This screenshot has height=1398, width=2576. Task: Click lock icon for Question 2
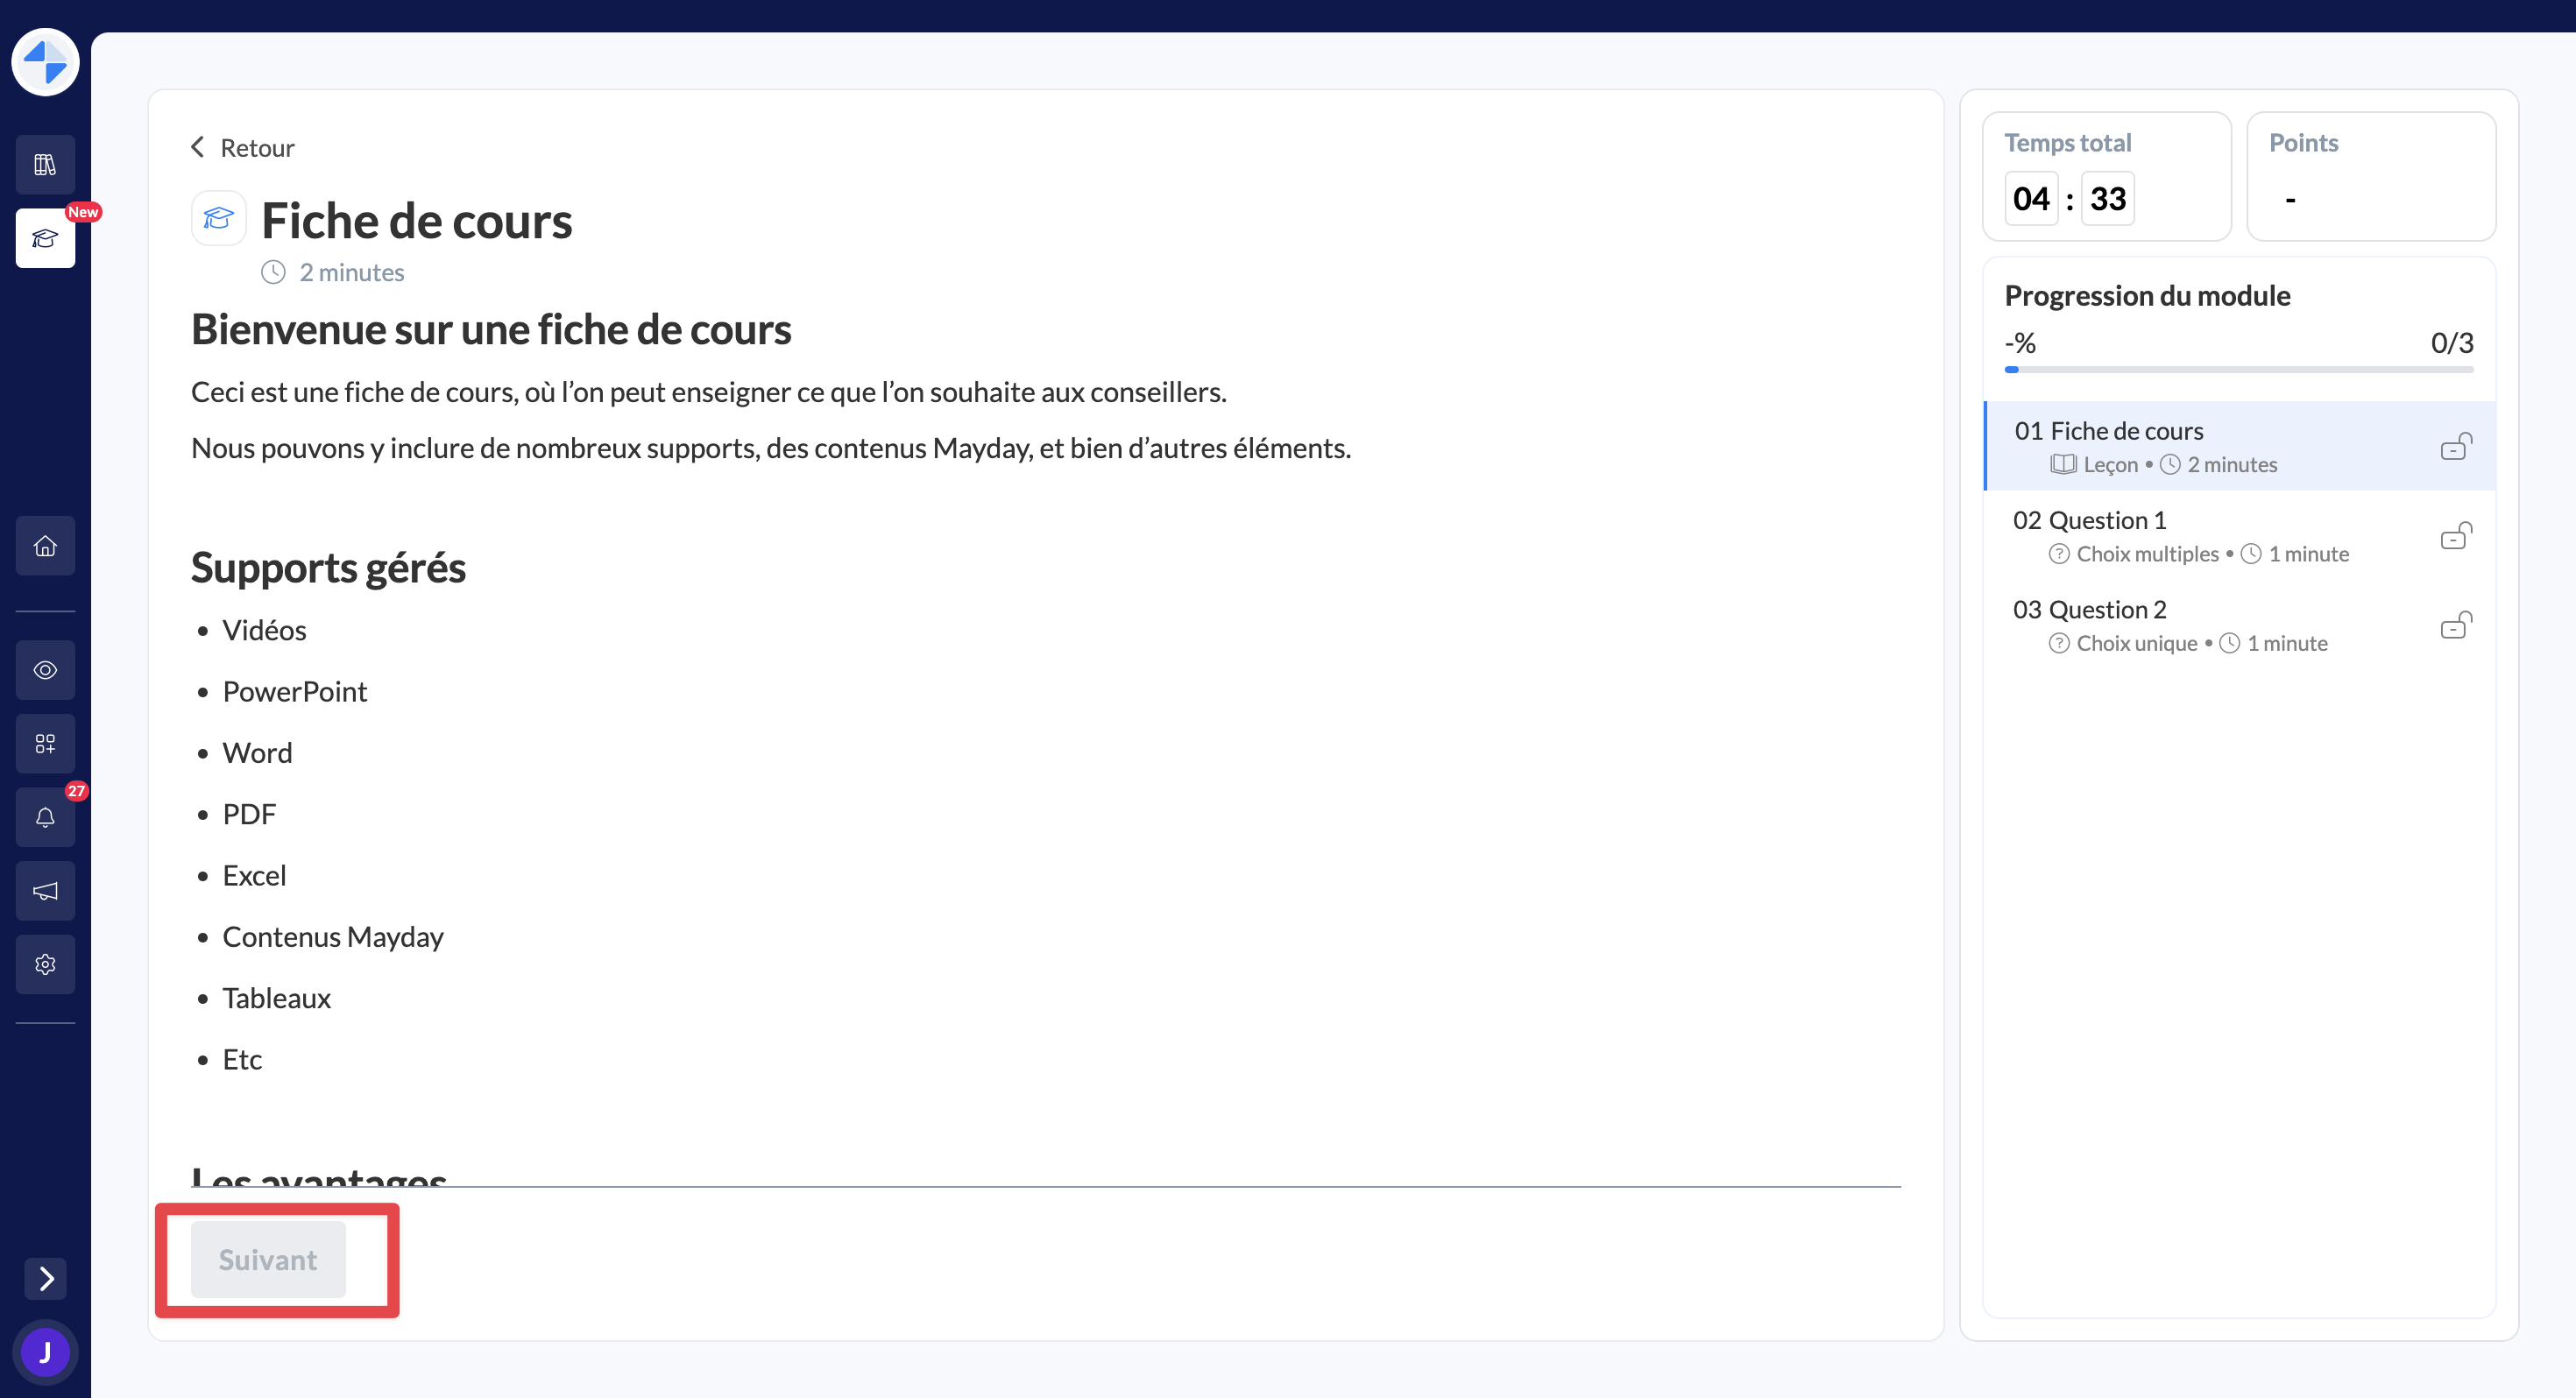pyautogui.click(x=2455, y=625)
